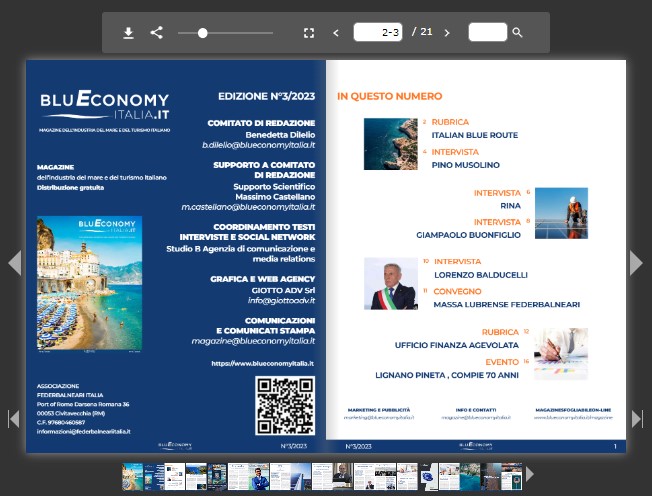Open the share options icon
This screenshot has height=496, width=652.
point(156,33)
